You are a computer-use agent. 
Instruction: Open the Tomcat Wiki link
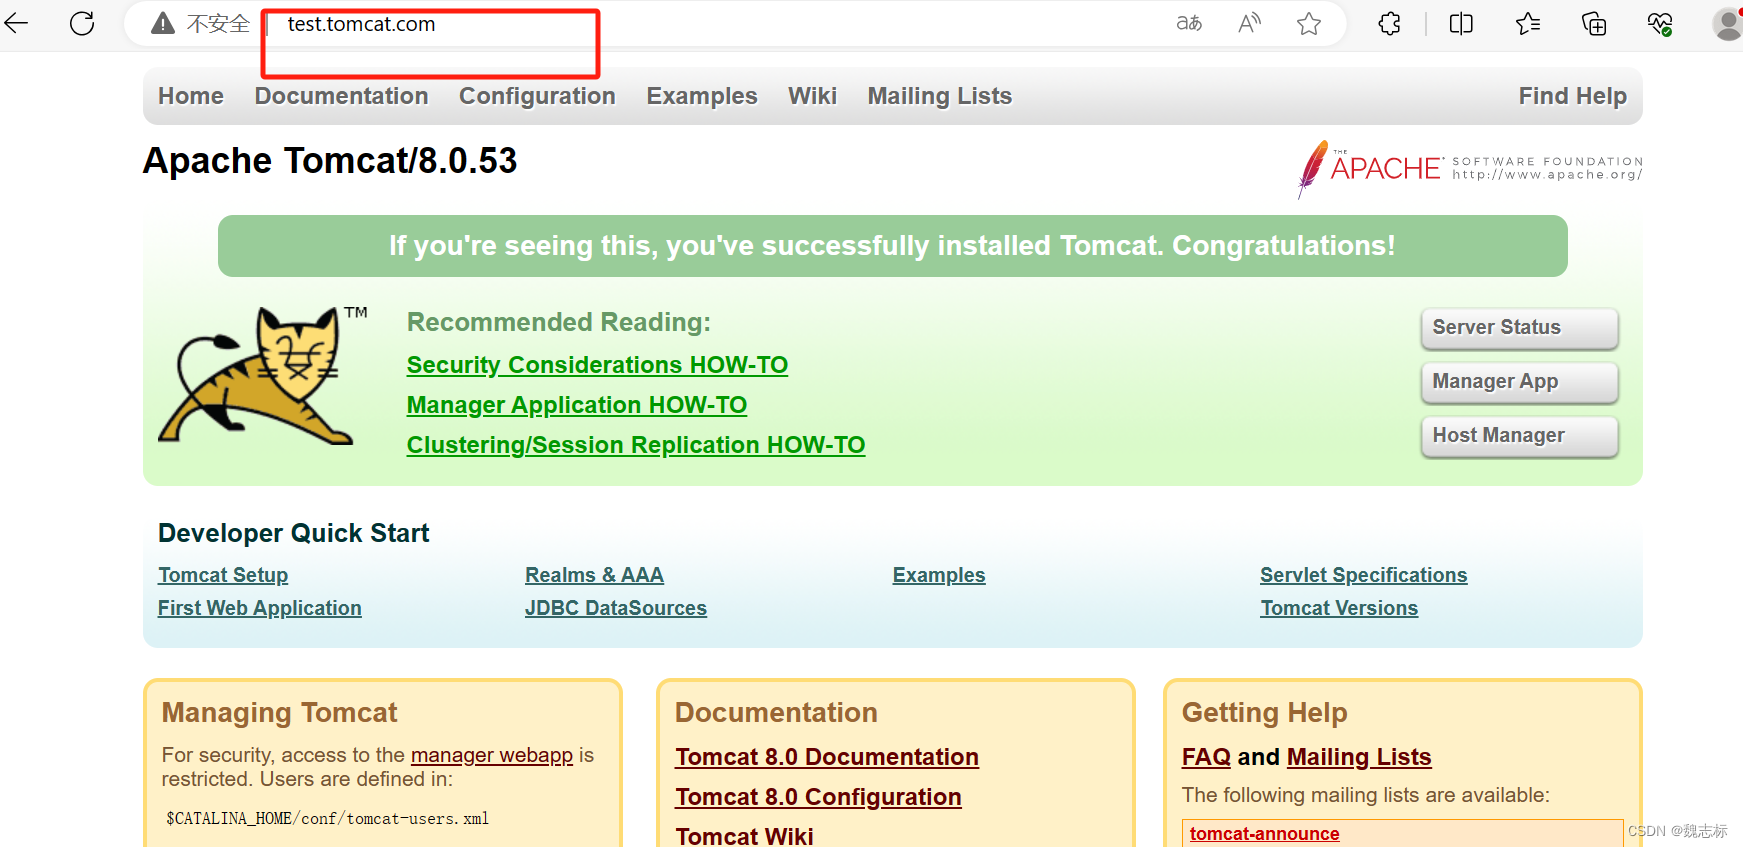tap(744, 836)
